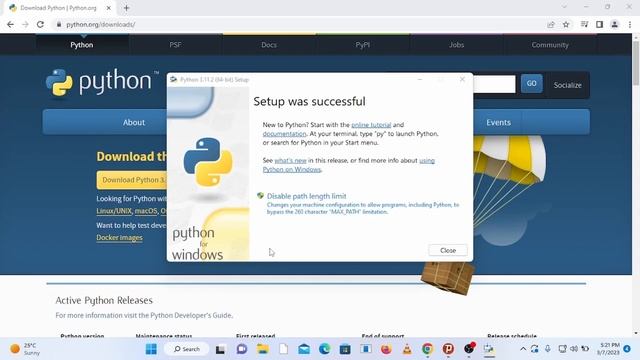640x360 pixels.
Task: Open the Windows Start menu
Action: tap(151, 349)
